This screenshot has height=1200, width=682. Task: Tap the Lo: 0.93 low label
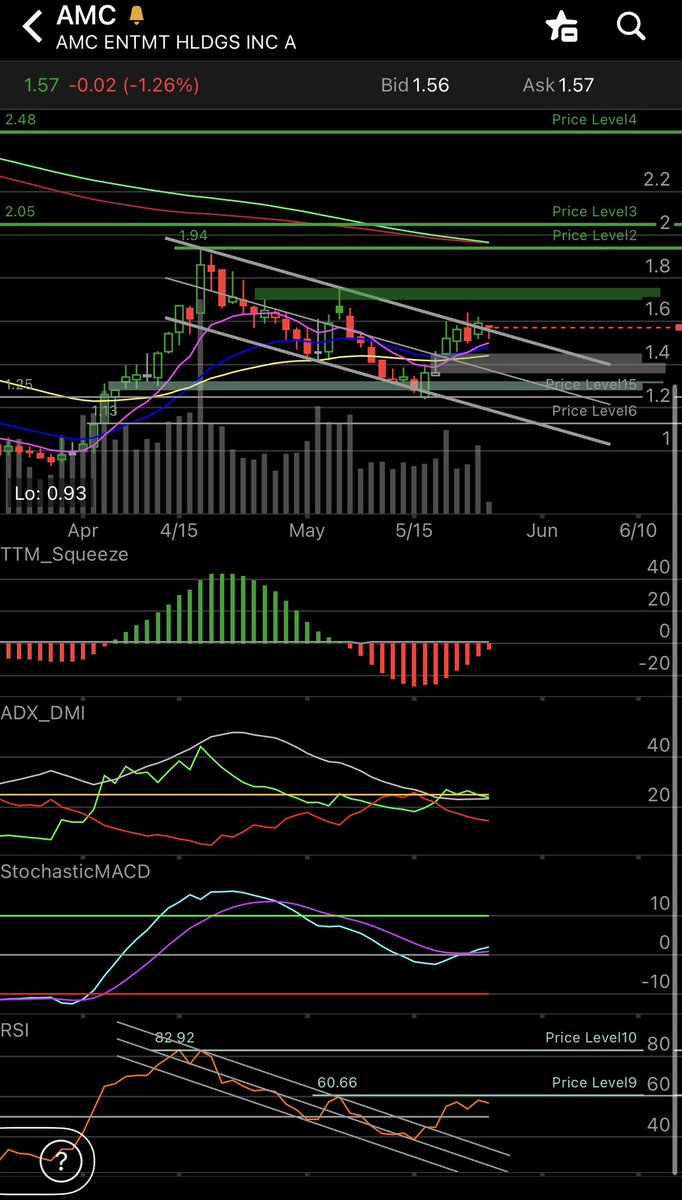click(x=50, y=493)
